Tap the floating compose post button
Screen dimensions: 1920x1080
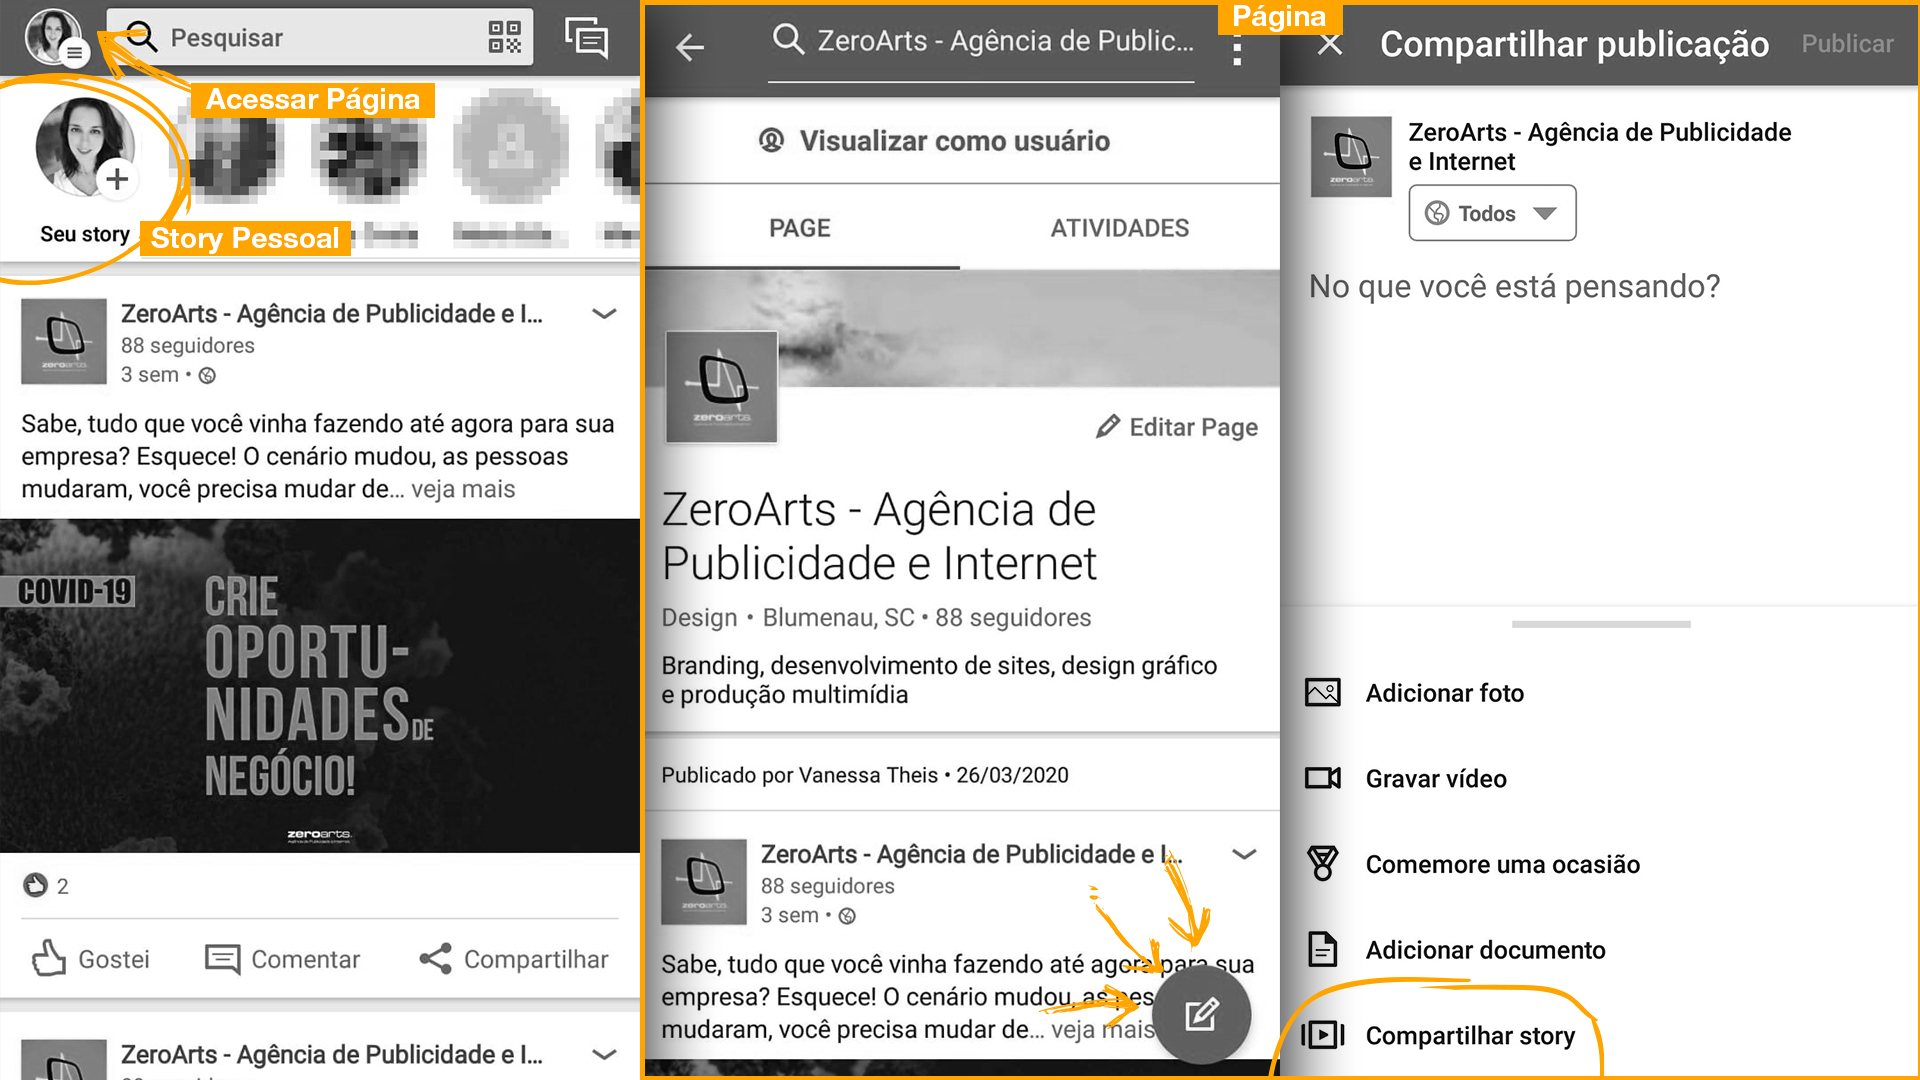[1200, 1014]
